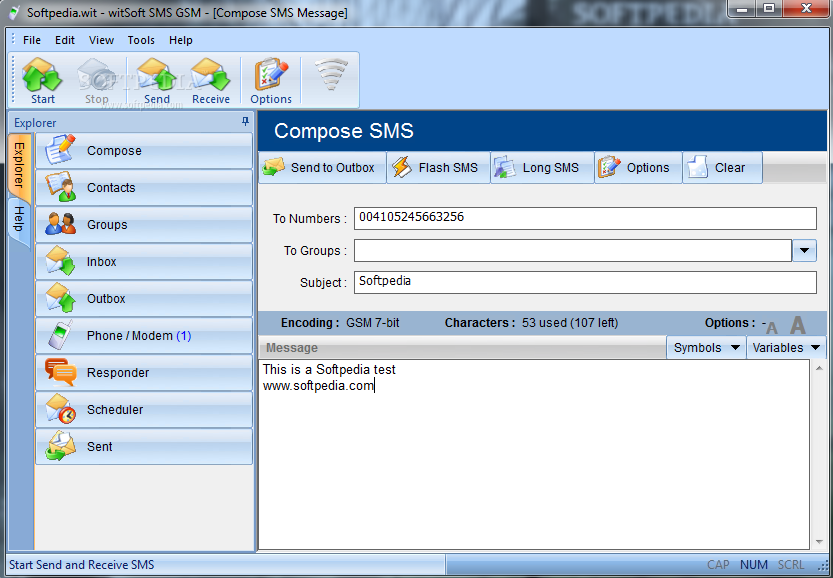Open Options from the main toolbar
The width and height of the screenshot is (833, 578).
point(271,81)
